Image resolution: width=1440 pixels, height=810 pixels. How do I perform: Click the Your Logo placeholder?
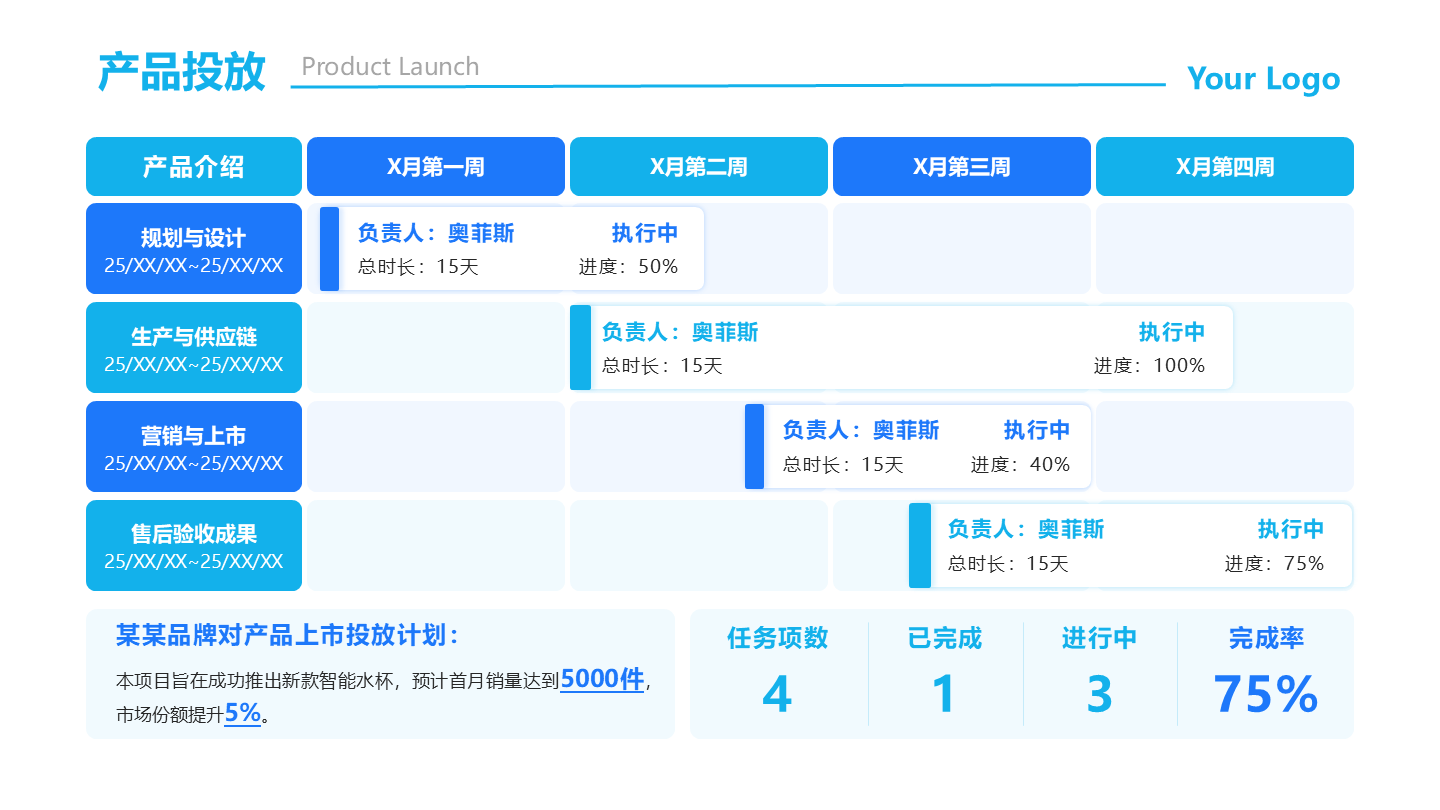pos(1263,79)
